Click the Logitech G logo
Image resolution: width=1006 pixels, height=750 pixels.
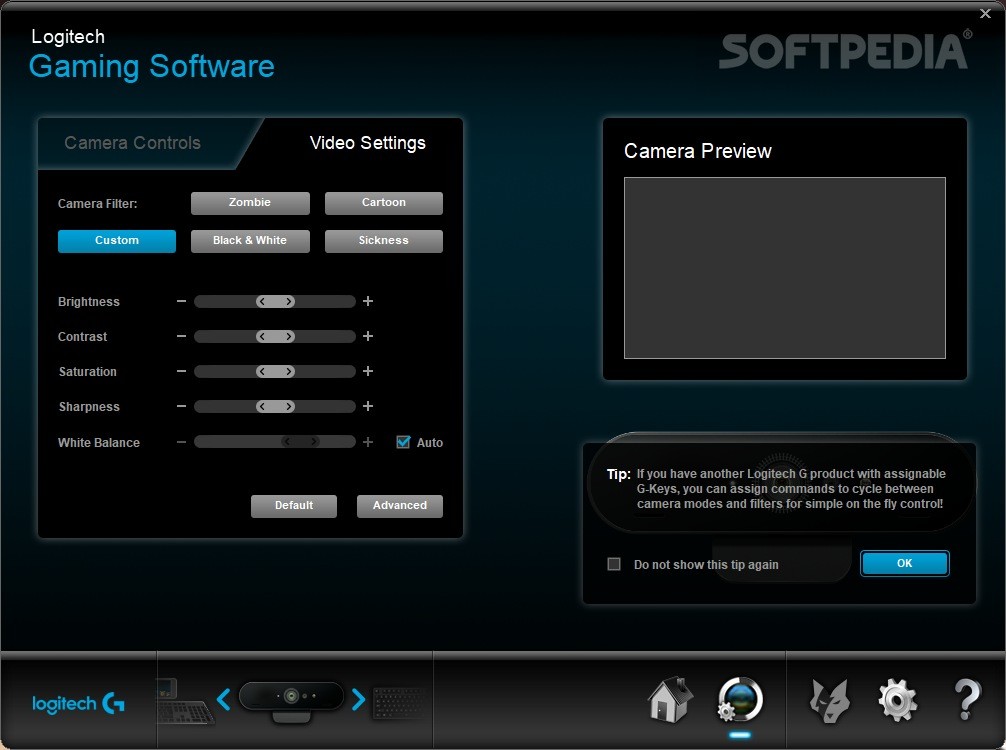click(78, 703)
